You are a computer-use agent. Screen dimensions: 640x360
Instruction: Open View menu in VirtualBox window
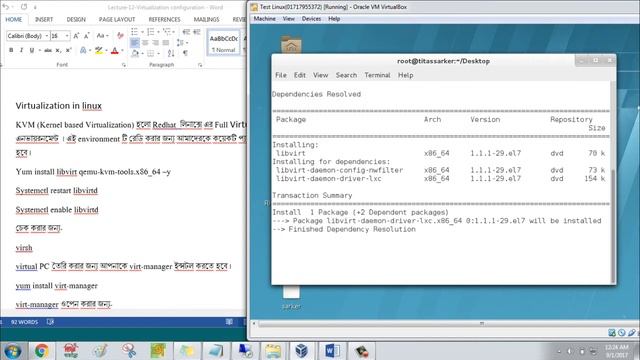point(289,19)
